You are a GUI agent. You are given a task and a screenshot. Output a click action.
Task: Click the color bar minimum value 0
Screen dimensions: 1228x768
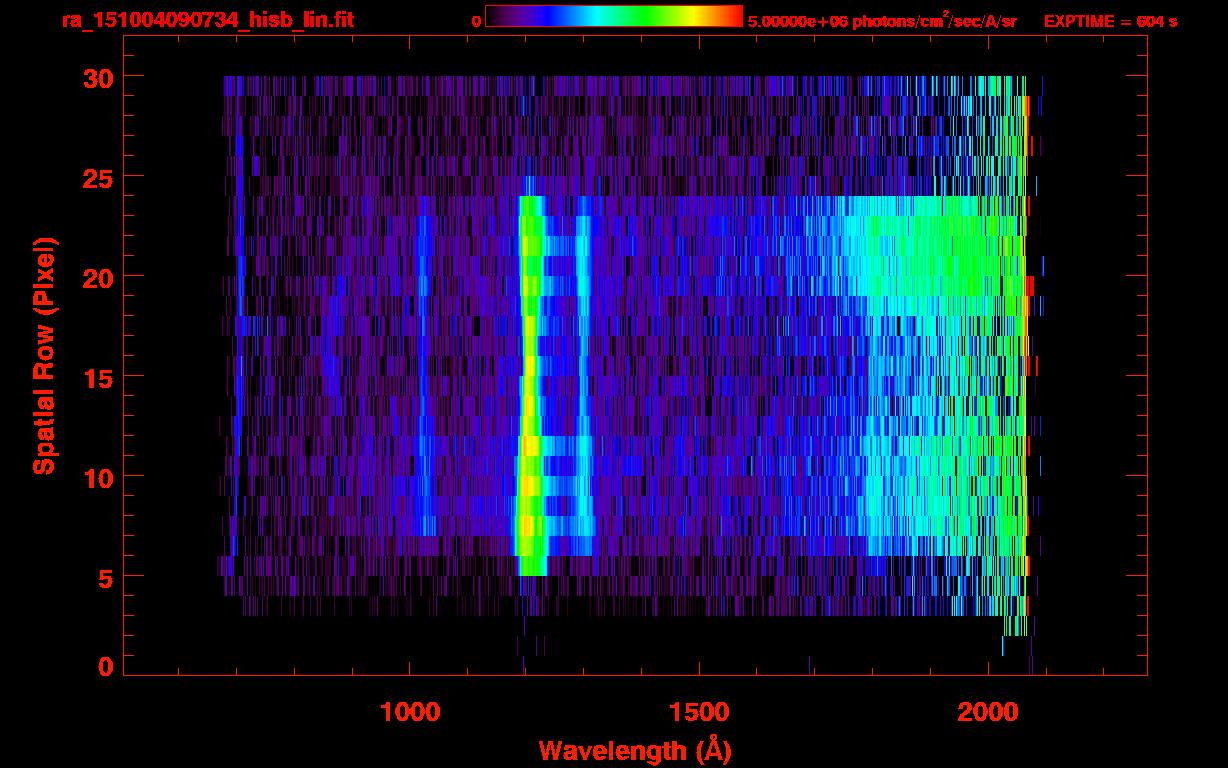click(x=477, y=21)
